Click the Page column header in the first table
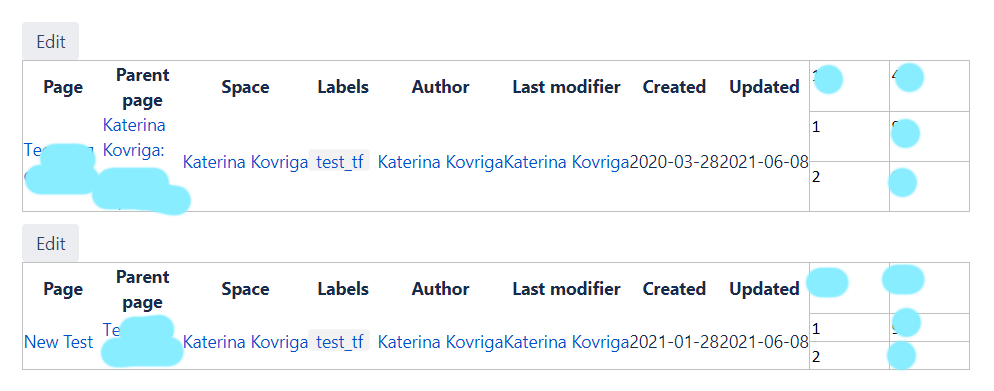 tap(63, 87)
